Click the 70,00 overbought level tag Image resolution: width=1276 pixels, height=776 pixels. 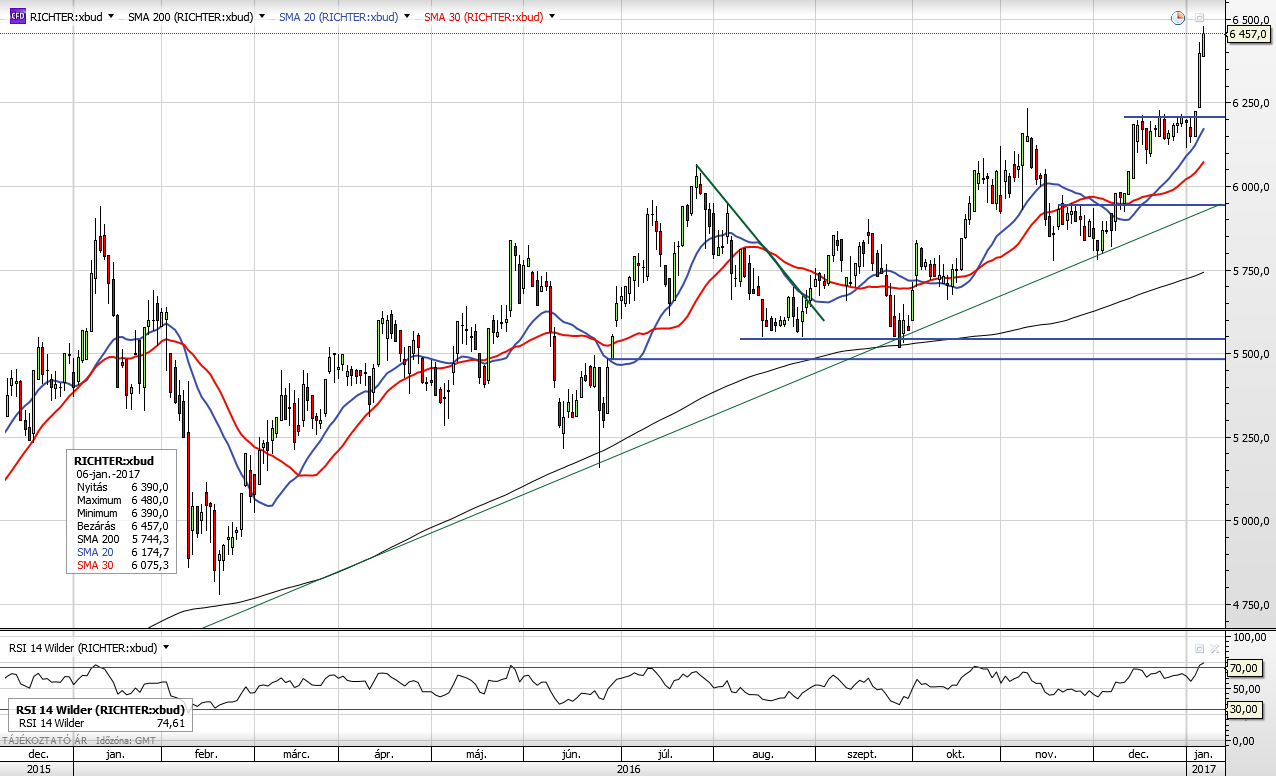(x=1243, y=667)
